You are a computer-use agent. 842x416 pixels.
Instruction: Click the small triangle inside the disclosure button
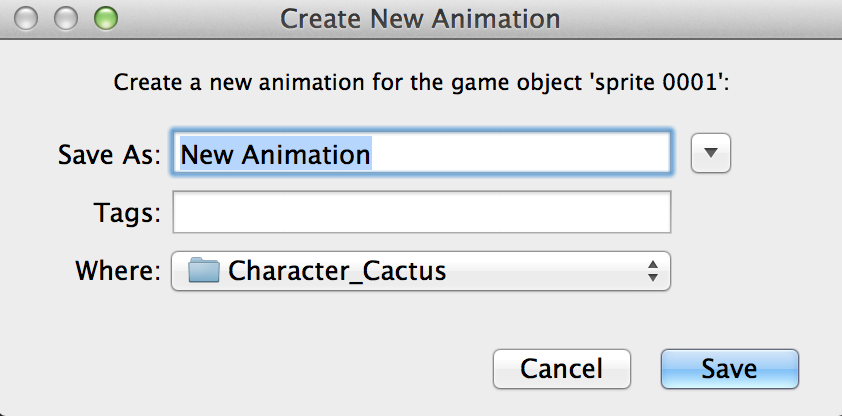[x=710, y=153]
